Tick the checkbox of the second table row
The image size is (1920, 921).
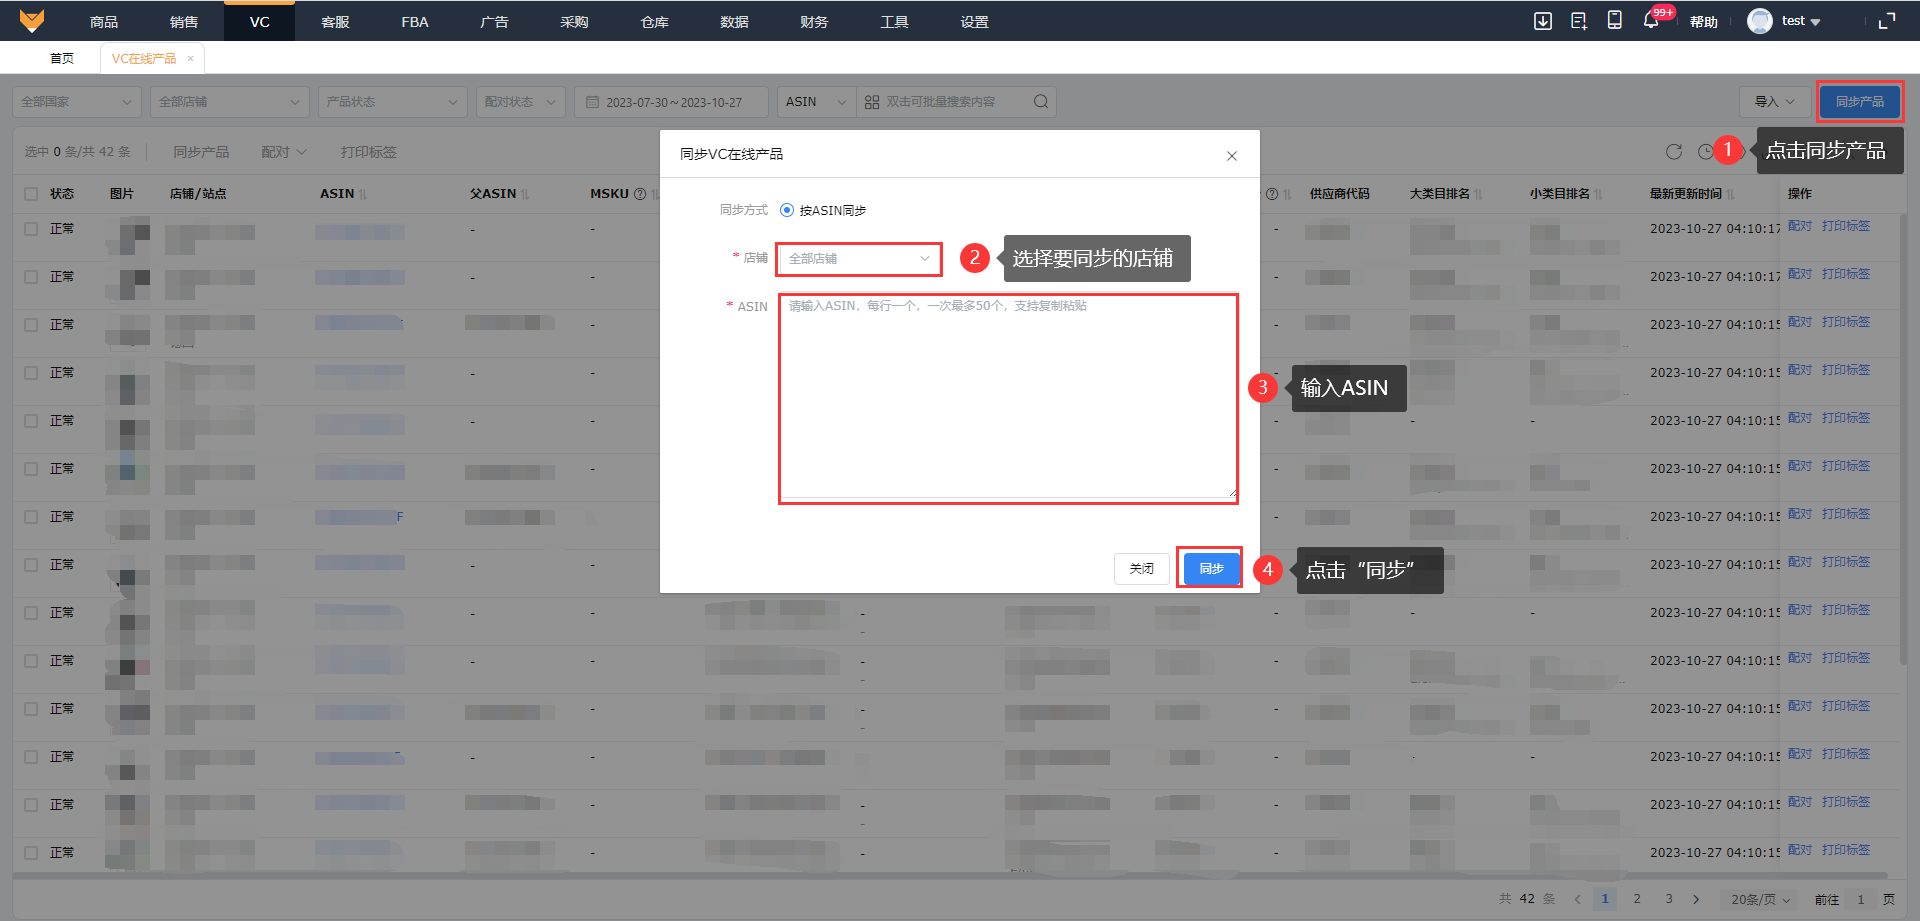(x=31, y=277)
